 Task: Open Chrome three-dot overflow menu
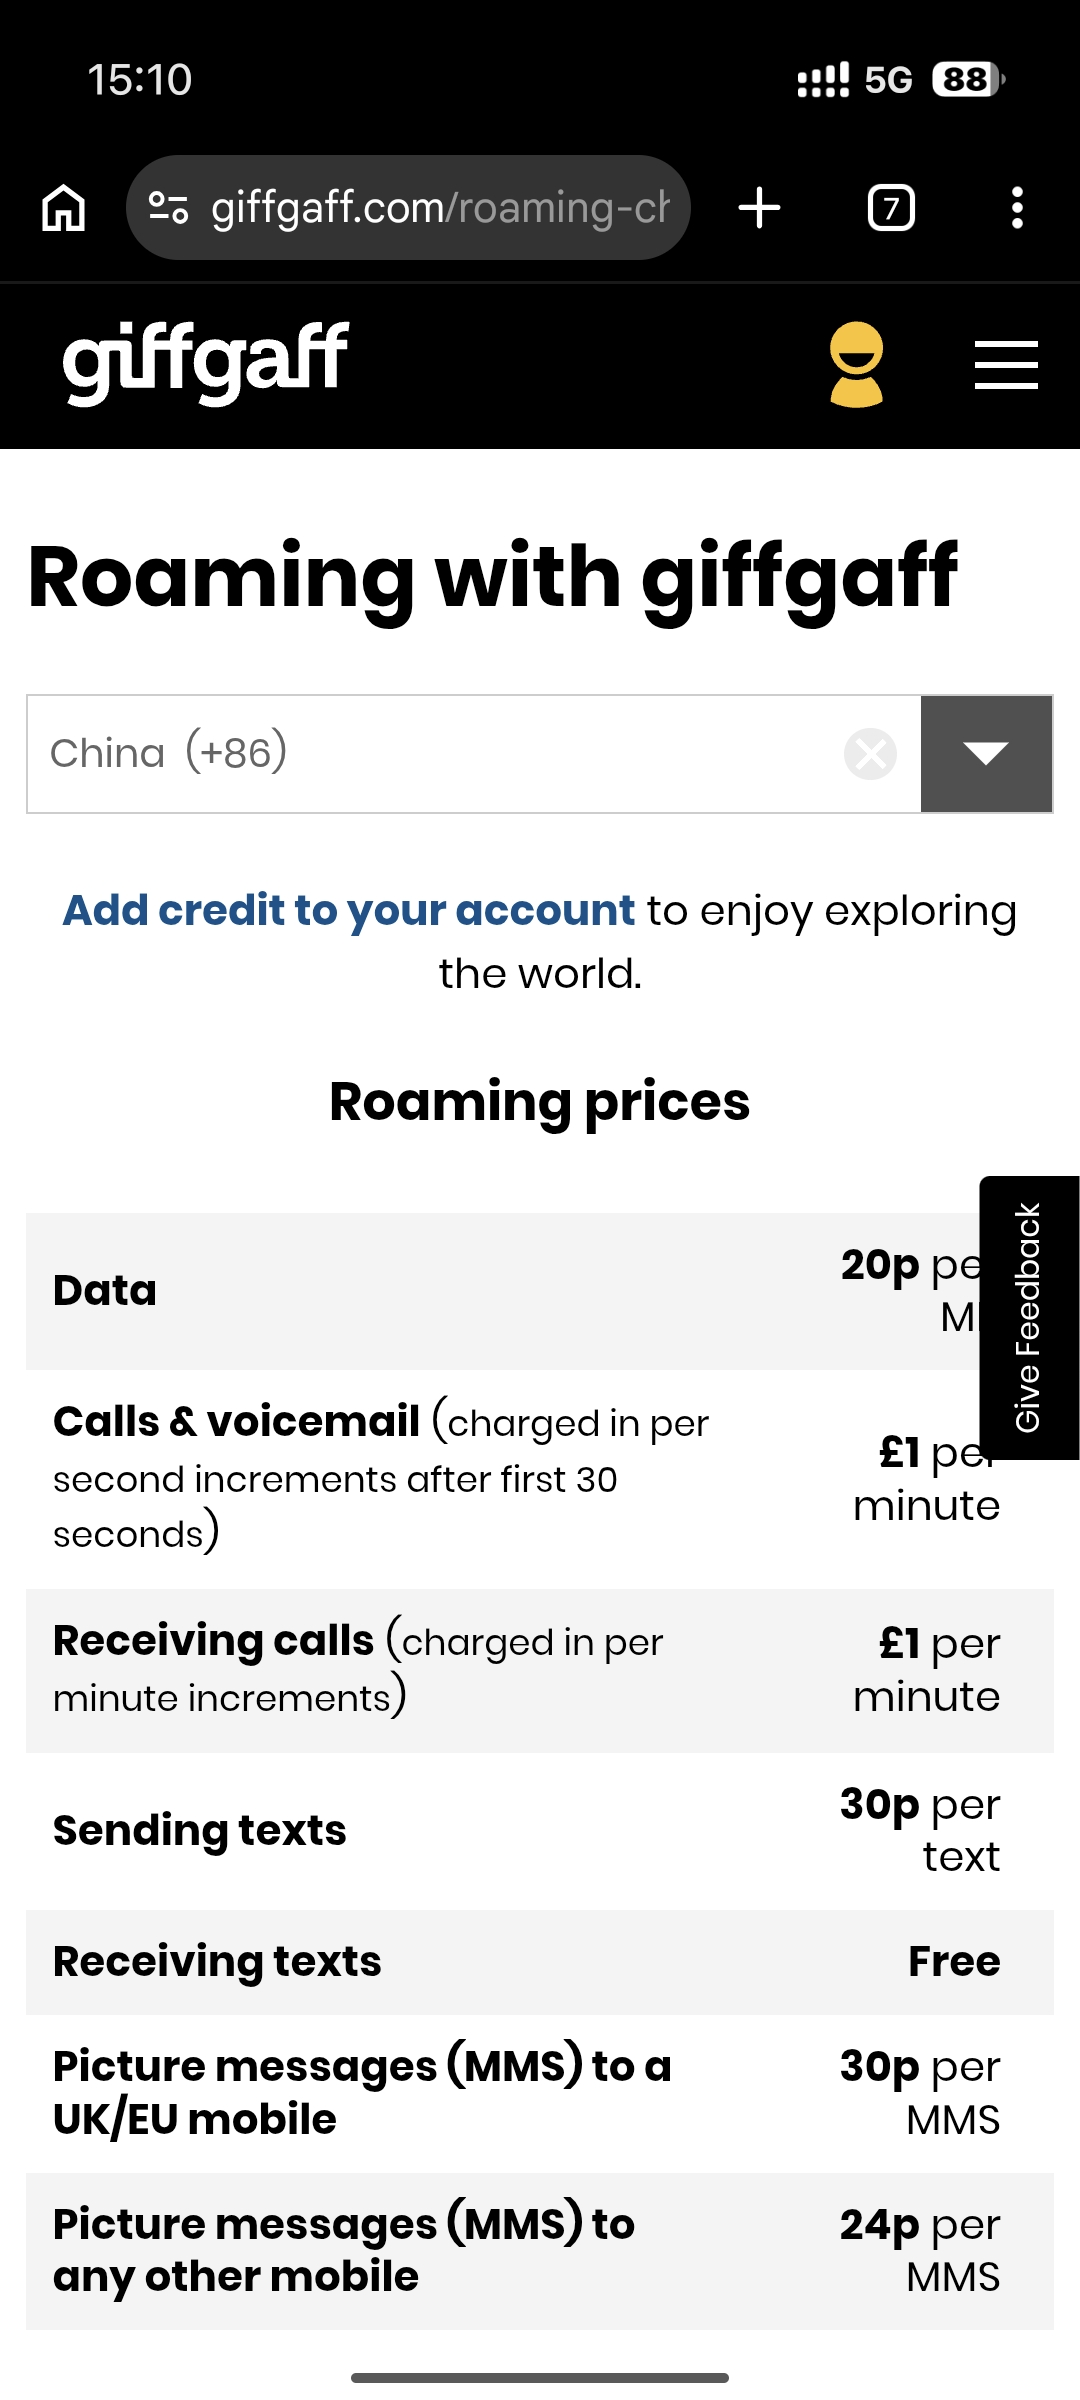[1017, 208]
